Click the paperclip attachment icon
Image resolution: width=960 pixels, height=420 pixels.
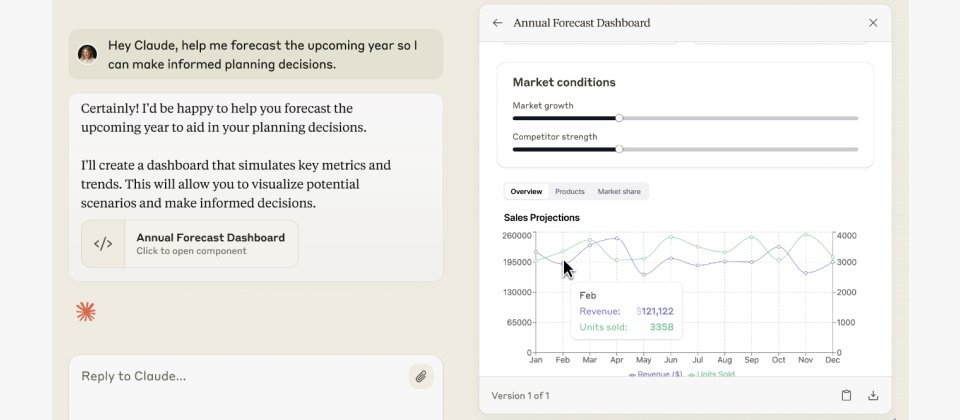[421, 377]
